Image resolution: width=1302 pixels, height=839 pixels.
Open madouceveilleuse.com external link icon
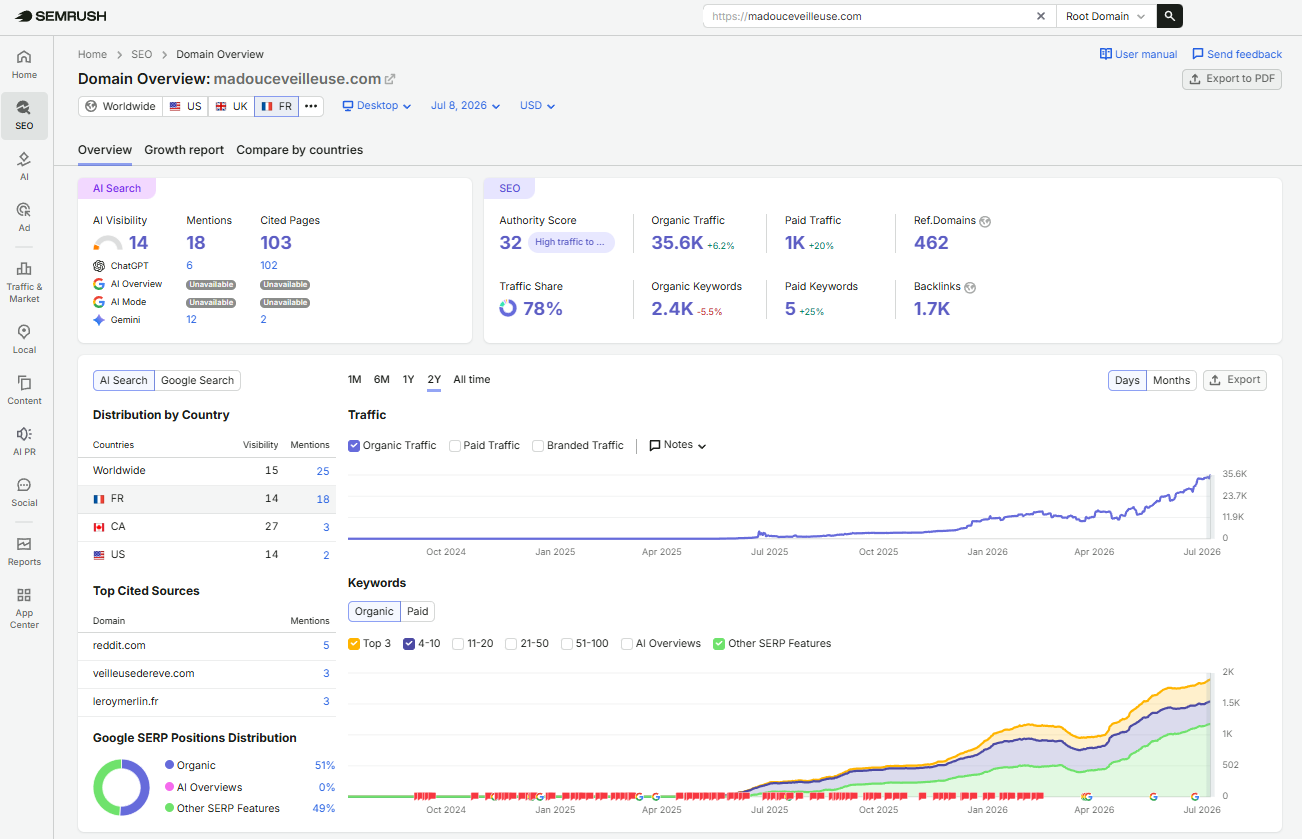point(390,79)
